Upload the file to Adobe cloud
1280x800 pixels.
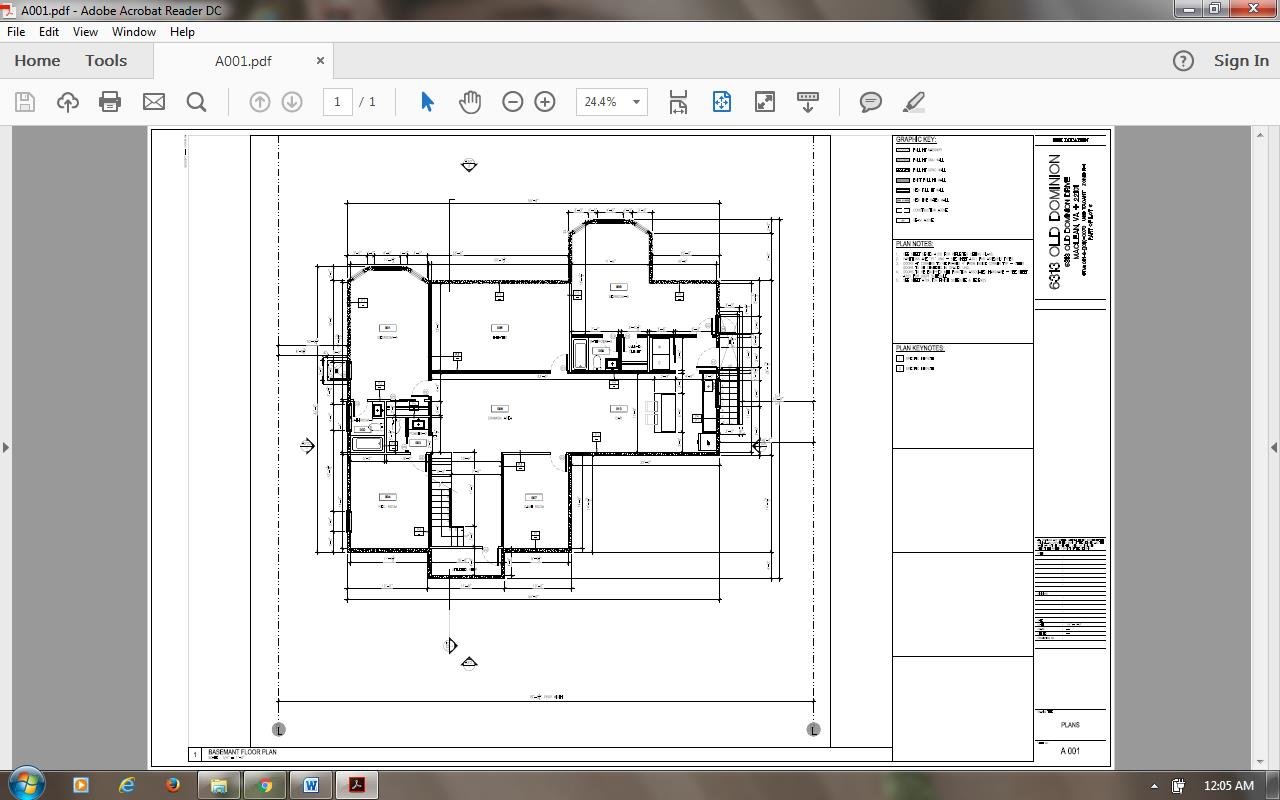pos(67,101)
